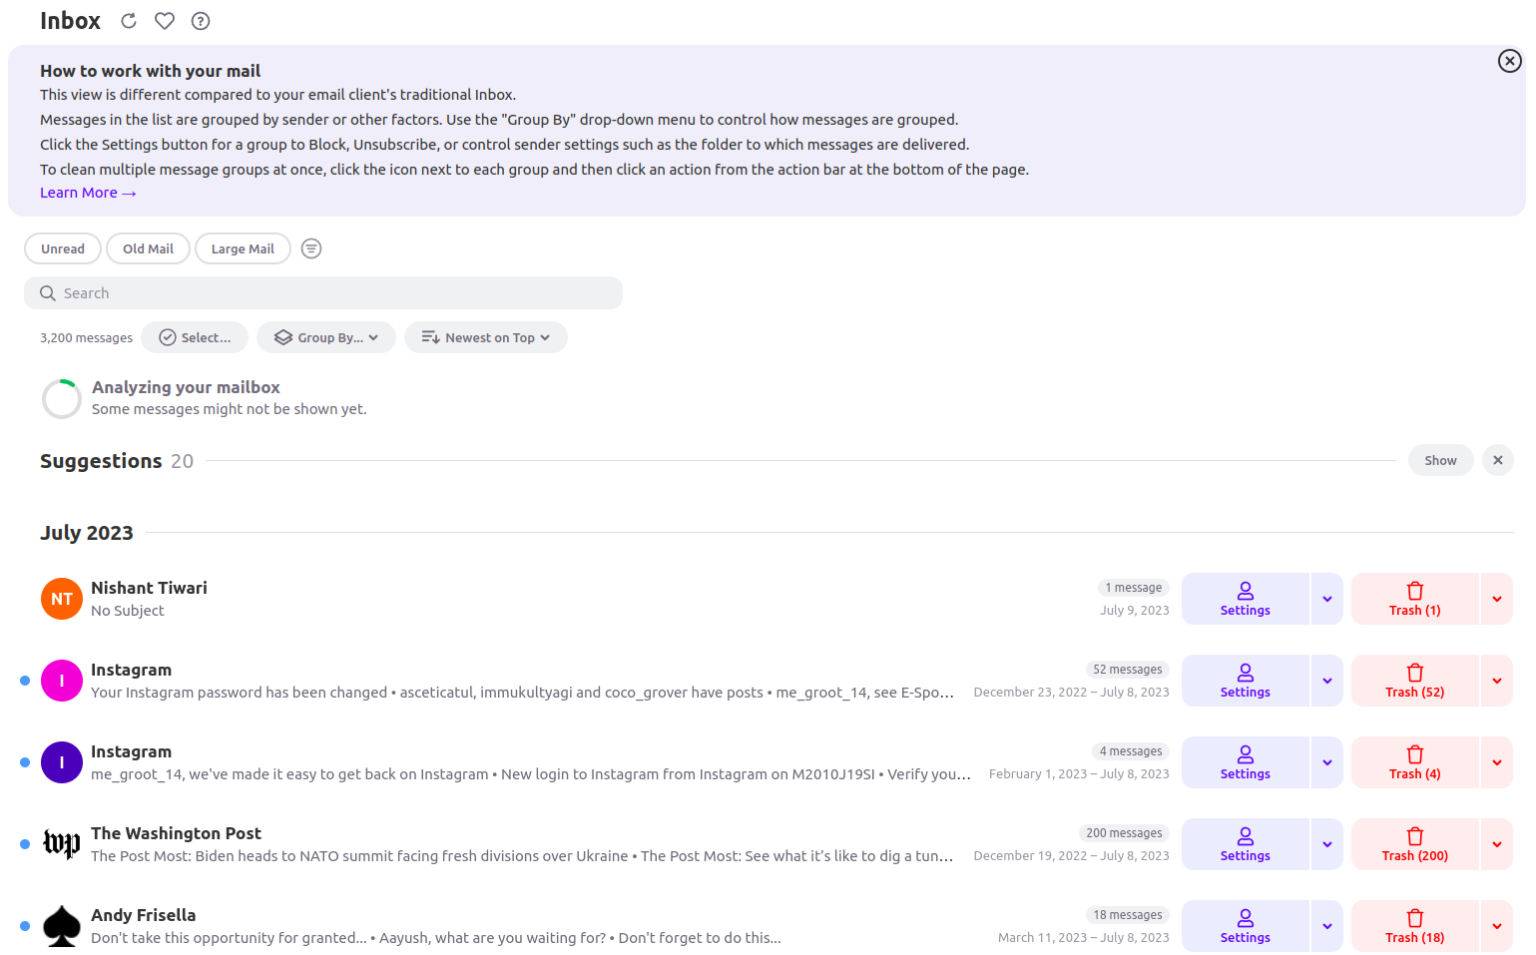
Task: Toggle the Unread filter chip
Action: [x=63, y=249]
